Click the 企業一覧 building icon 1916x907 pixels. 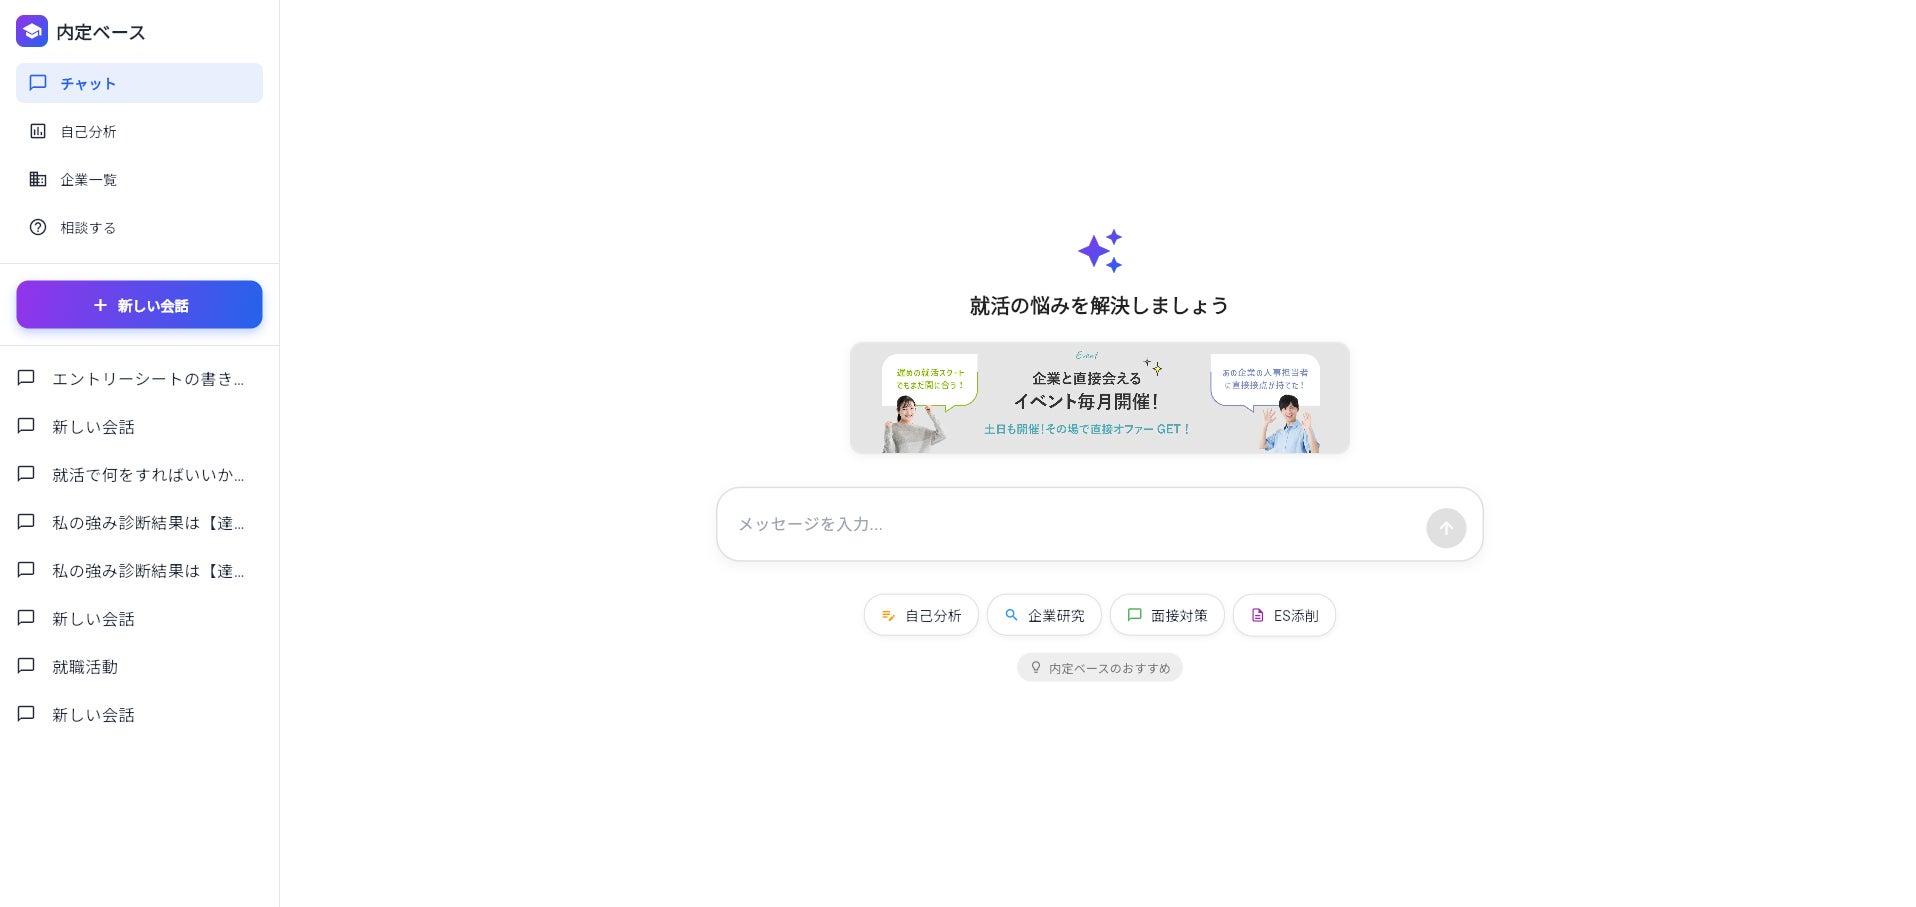38,179
